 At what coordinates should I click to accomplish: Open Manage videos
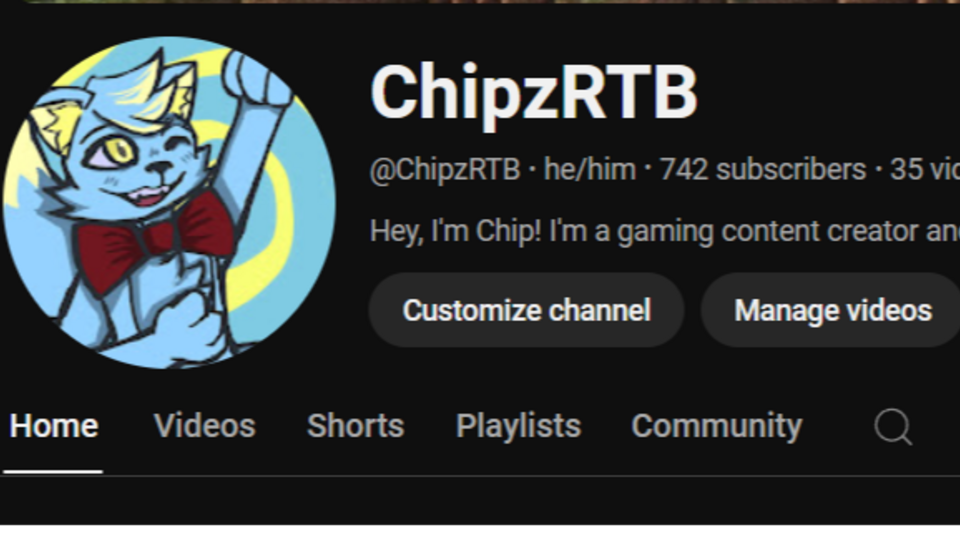tap(831, 310)
